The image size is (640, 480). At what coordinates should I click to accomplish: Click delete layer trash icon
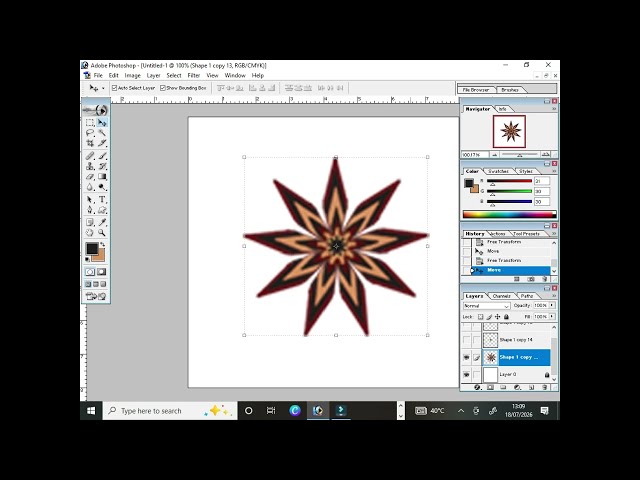click(x=544, y=387)
